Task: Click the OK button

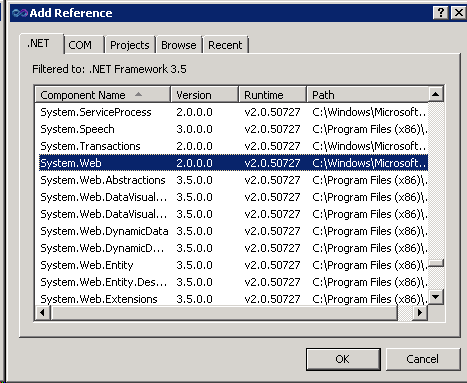Action: (343, 359)
